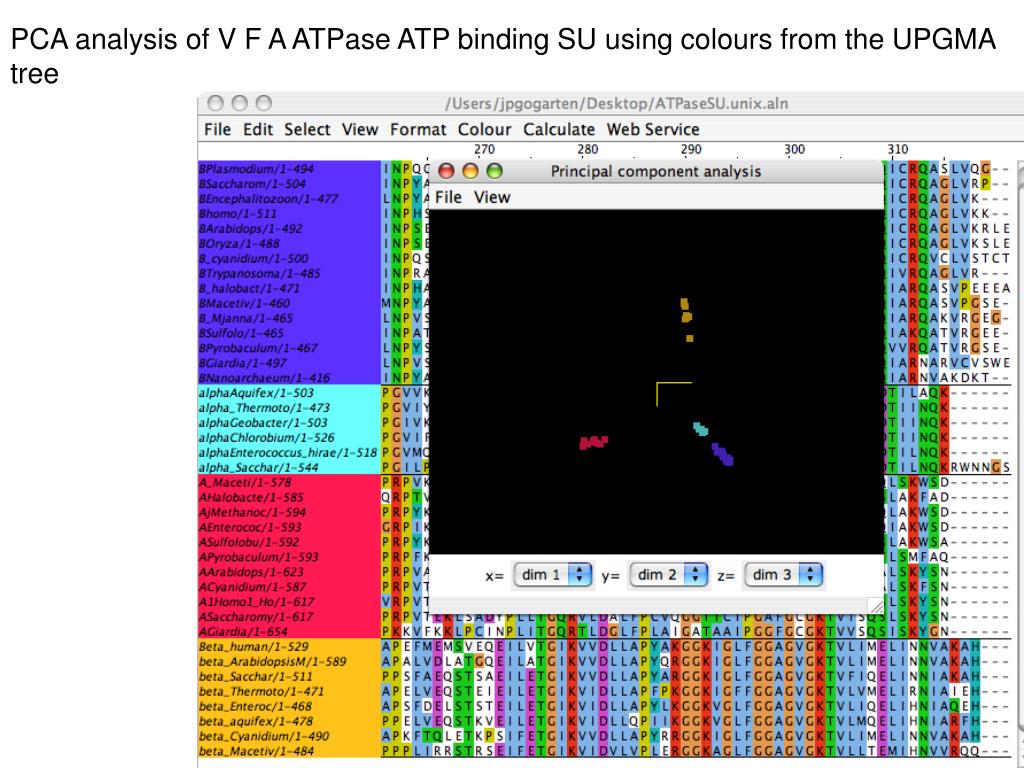Click column 290 on the alignment ruler
The width and height of the screenshot is (1024, 768).
pyautogui.click(x=691, y=150)
